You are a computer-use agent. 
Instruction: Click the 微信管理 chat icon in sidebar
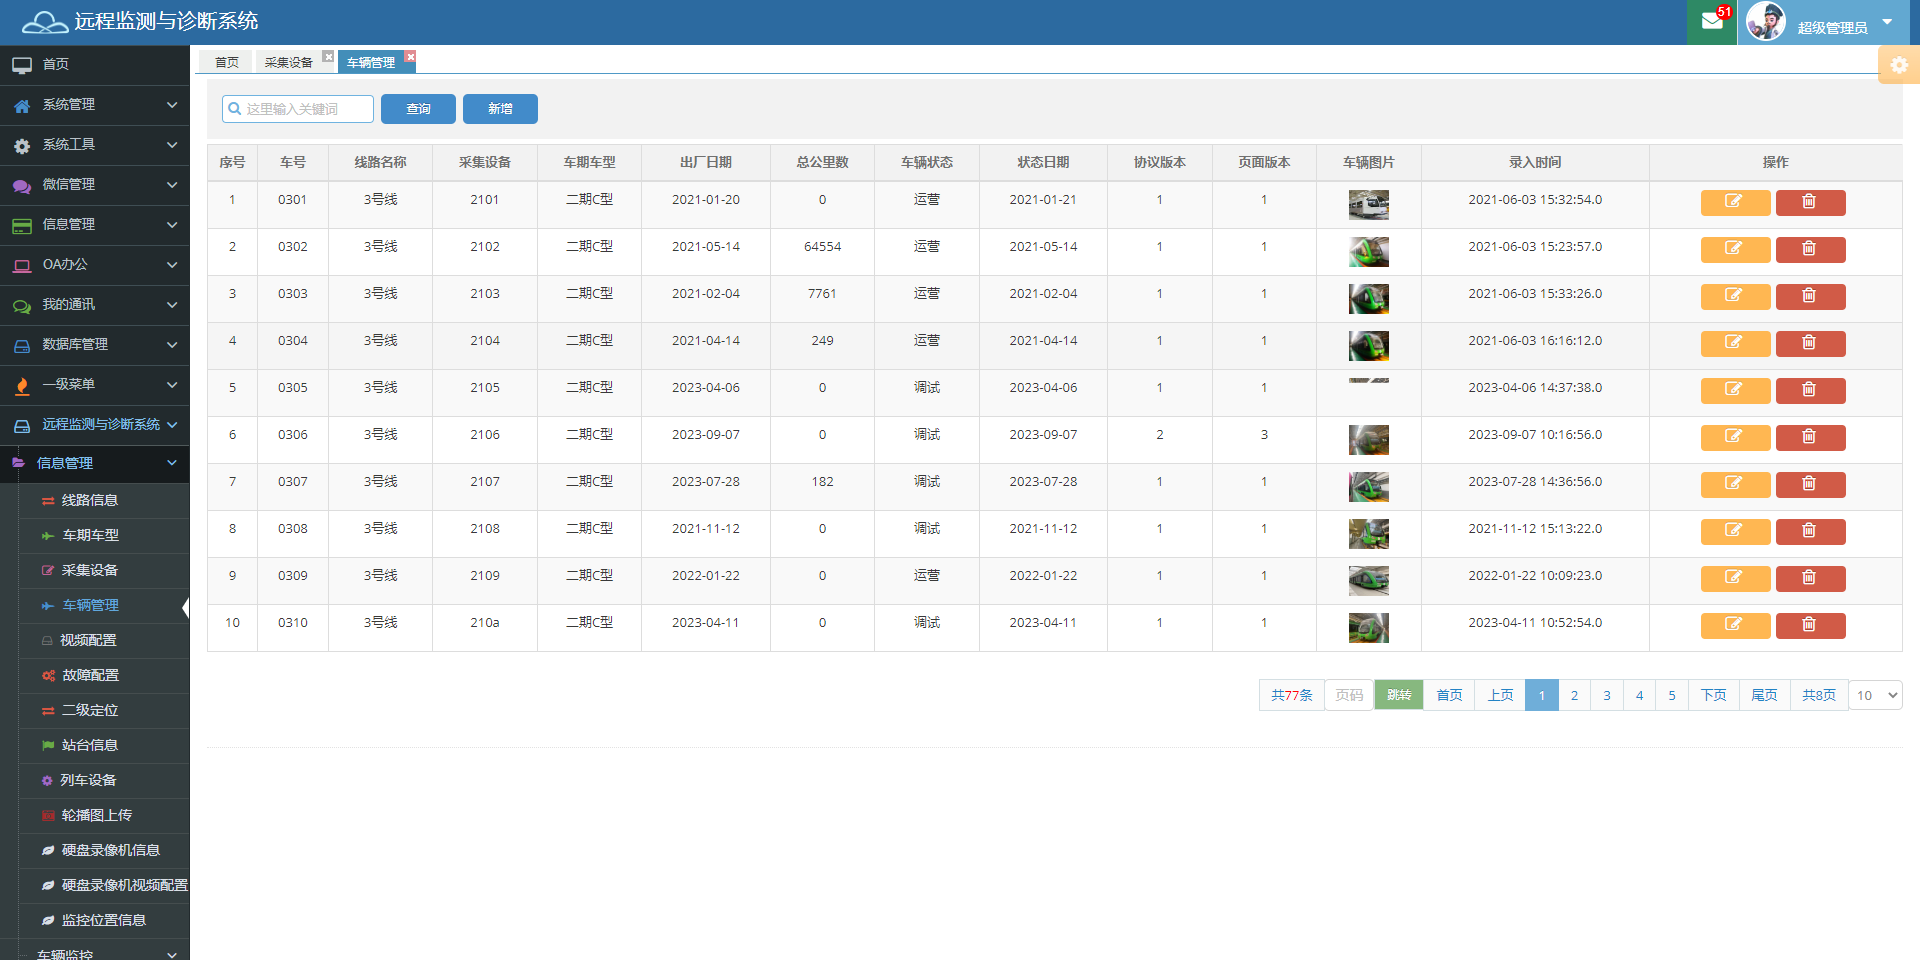pyautogui.click(x=22, y=185)
